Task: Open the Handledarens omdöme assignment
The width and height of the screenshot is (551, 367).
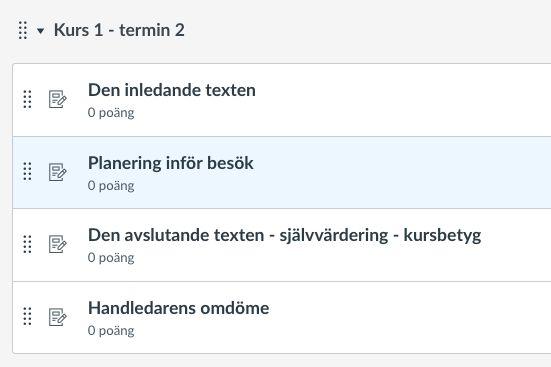Action: coord(179,308)
